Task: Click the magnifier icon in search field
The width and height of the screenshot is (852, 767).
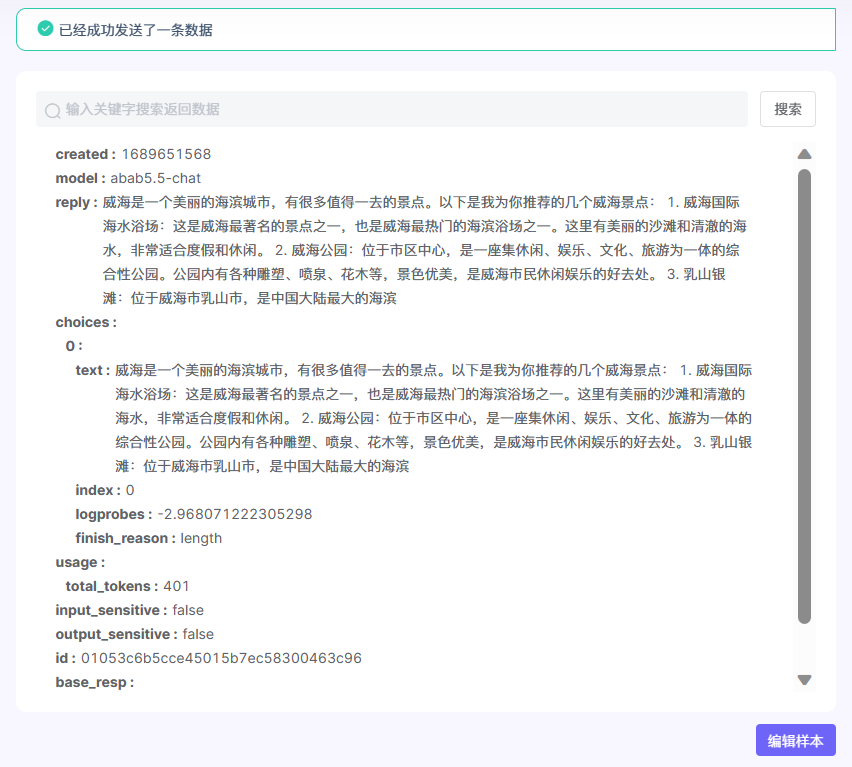Action: (x=53, y=110)
